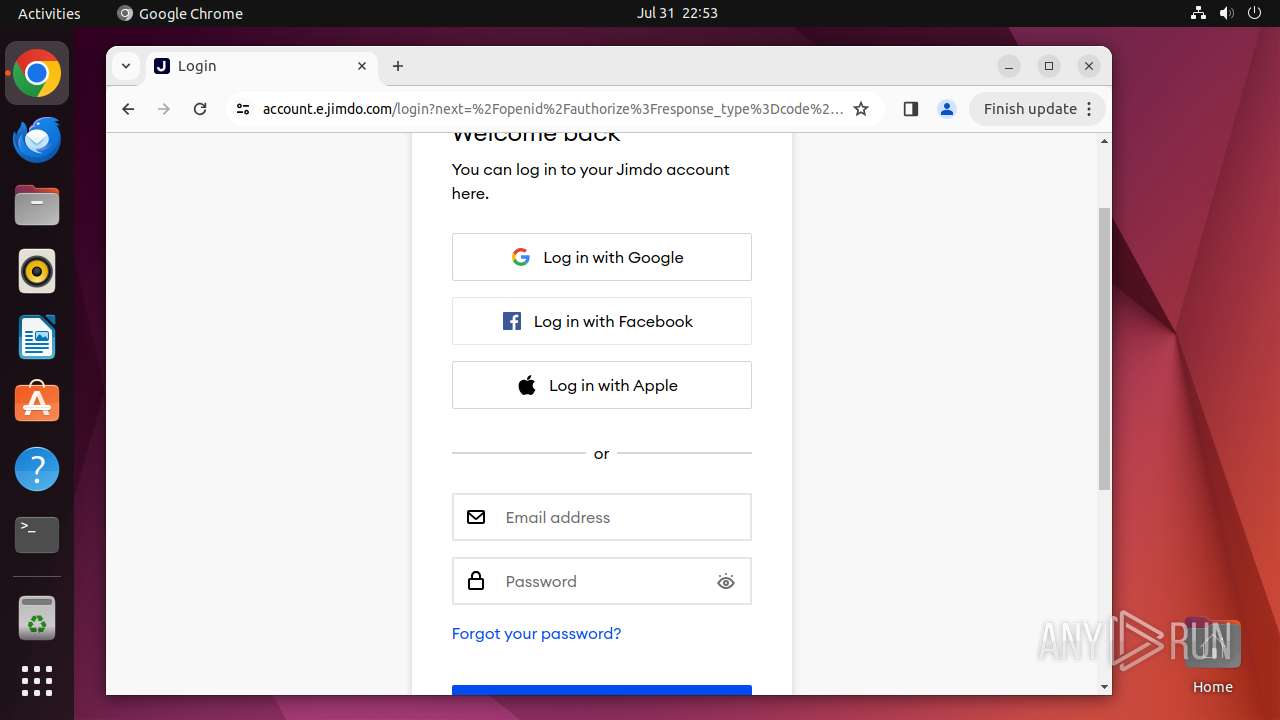
Task: Focus the Password field
Action: coord(601,581)
